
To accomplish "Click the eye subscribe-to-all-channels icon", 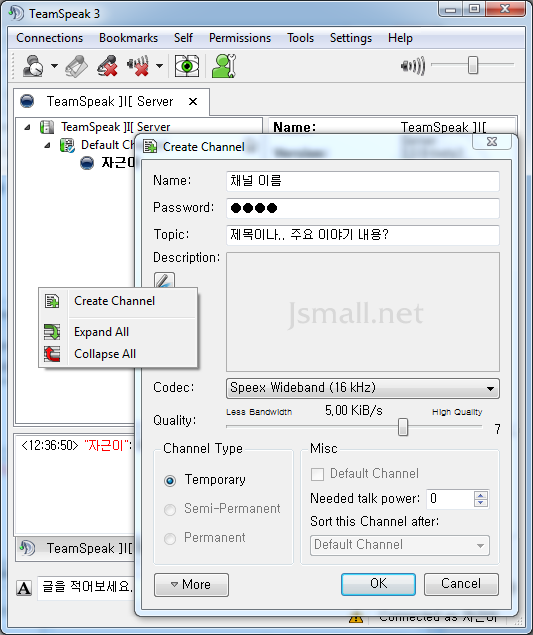I will (x=187, y=66).
